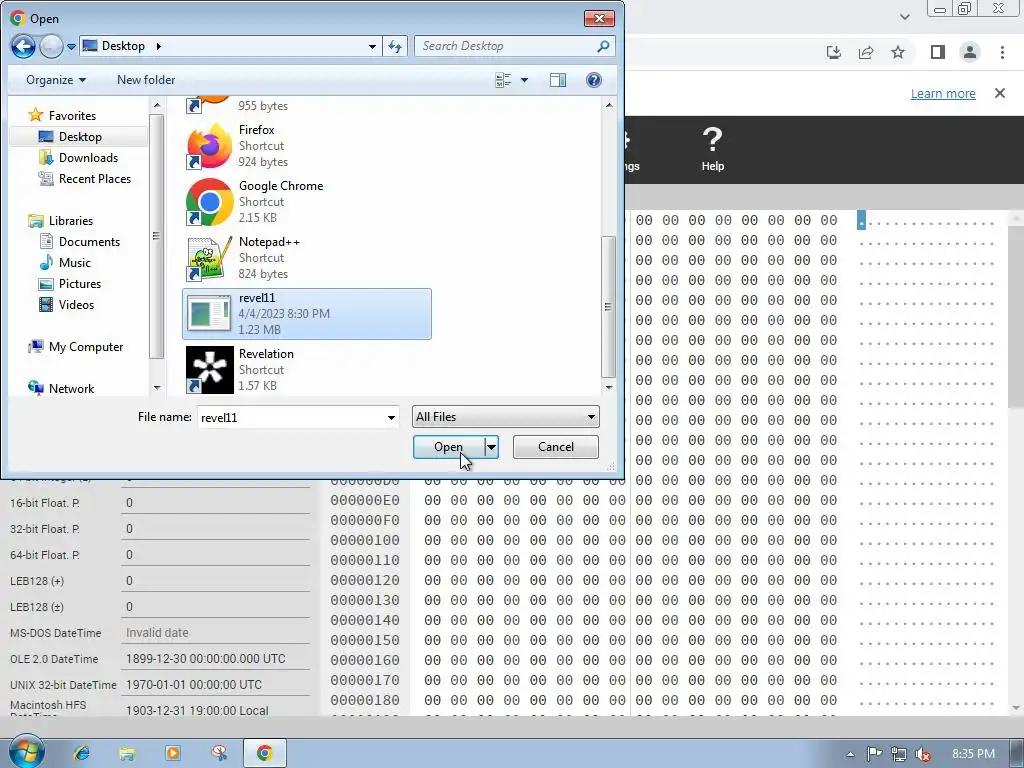Click the Chrome tab search chevron
The height and width of the screenshot is (768, 1024).
click(x=904, y=16)
